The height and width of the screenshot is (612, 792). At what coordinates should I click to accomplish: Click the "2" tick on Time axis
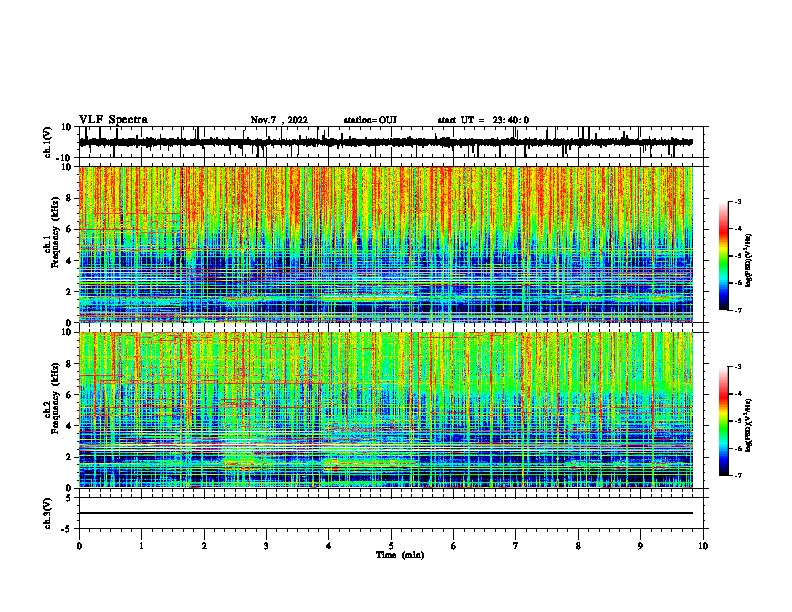[x=204, y=546]
